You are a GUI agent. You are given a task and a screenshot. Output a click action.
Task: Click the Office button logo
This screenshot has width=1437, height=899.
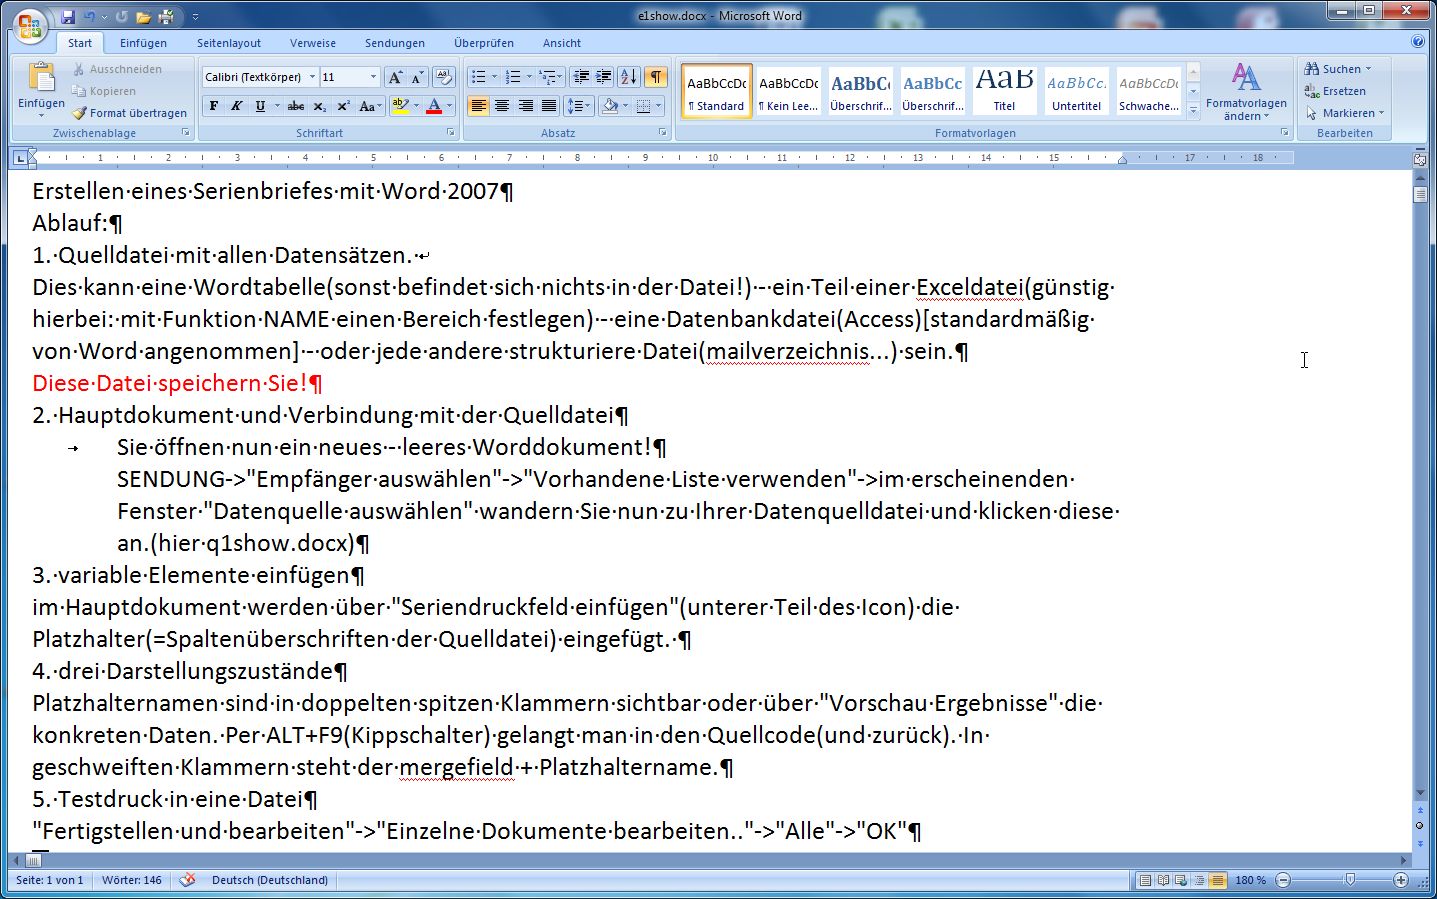30,25
